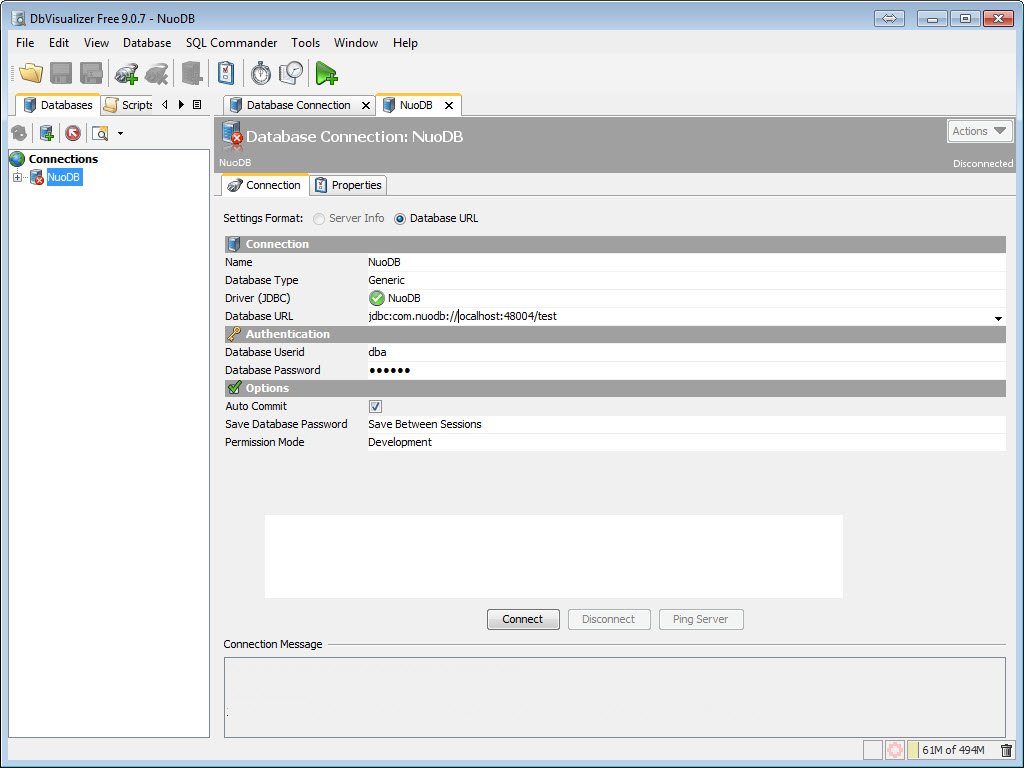1024x768 pixels.
Task: Switch to the Scripts tab
Action: click(x=128, y=105)
